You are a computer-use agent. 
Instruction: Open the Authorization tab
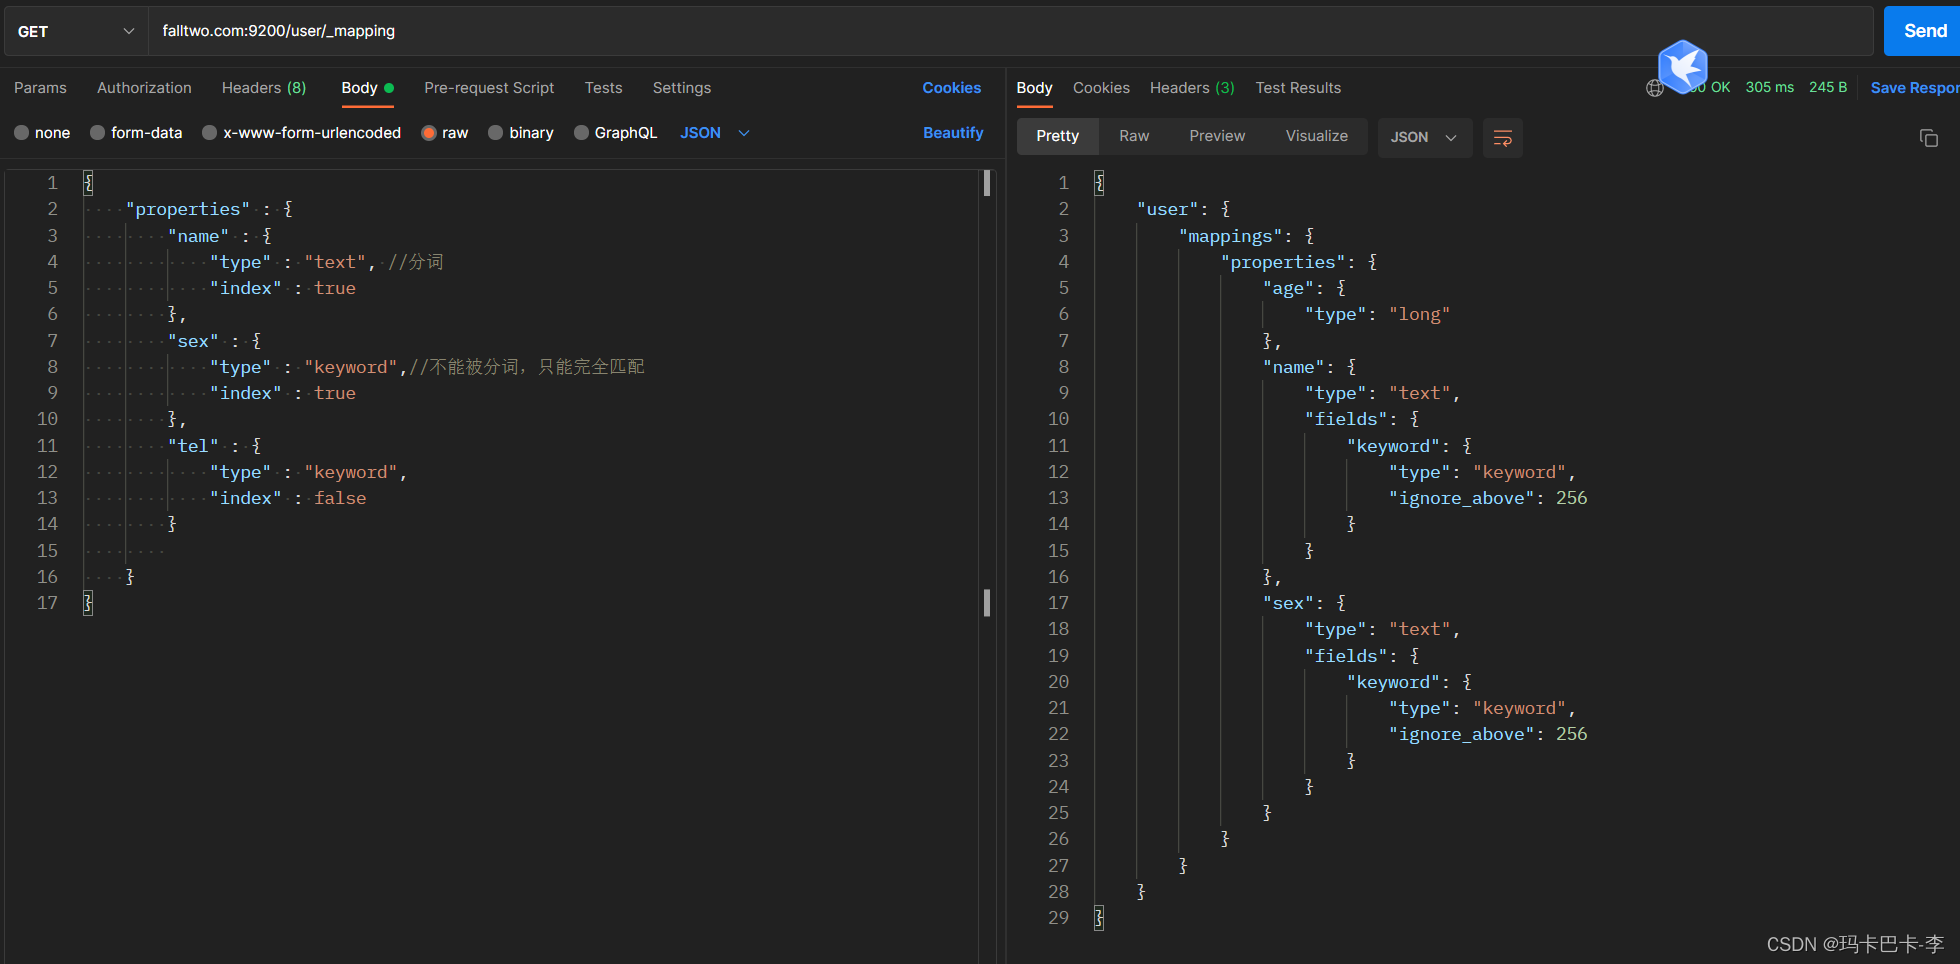pos(144,88)
